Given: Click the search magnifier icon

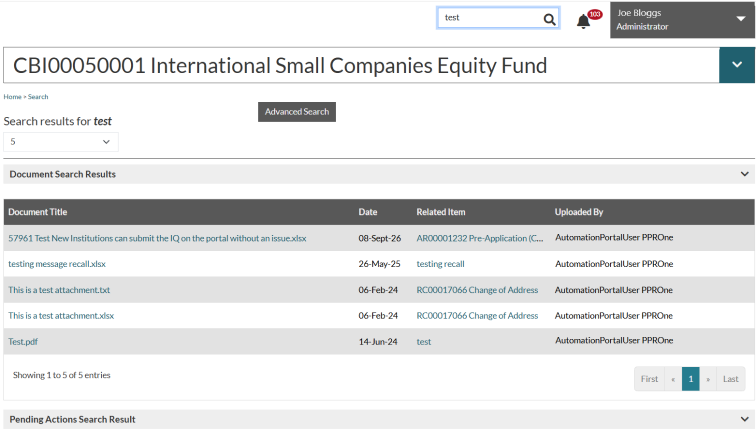Looking at the screenshot, I should (x=549, y=19).
